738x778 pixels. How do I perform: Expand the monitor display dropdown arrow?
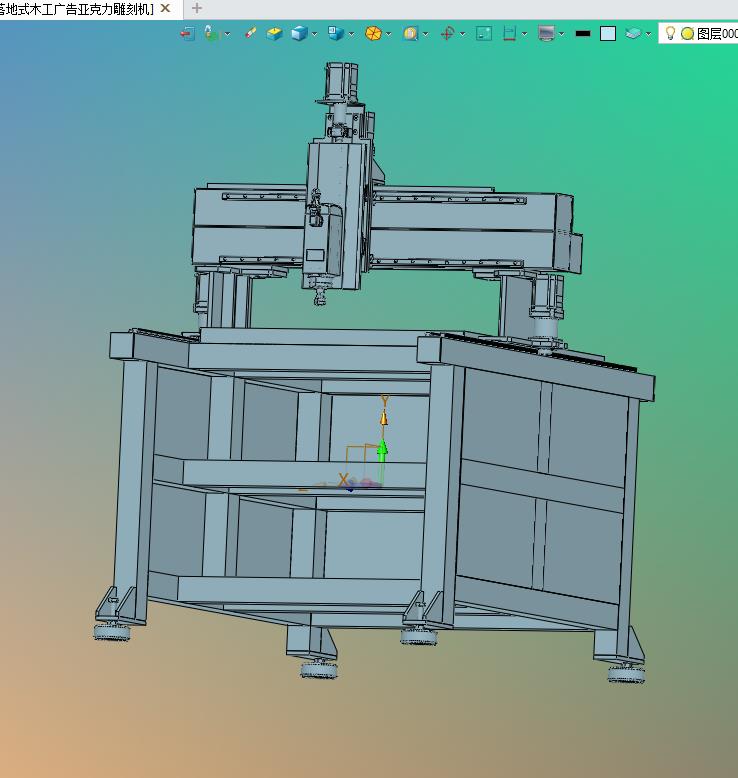click(561, 34)
